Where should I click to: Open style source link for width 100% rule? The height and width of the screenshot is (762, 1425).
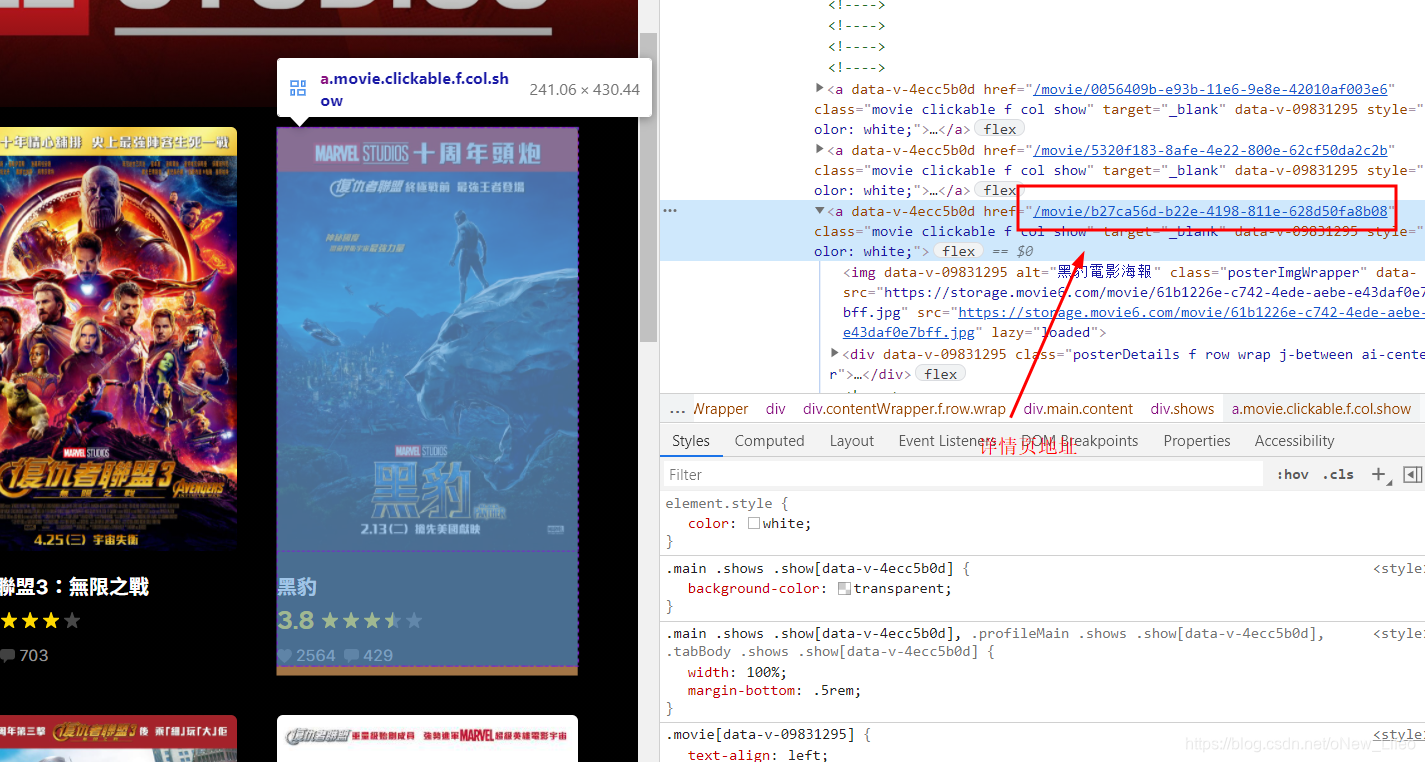[x=1398, y=633]
